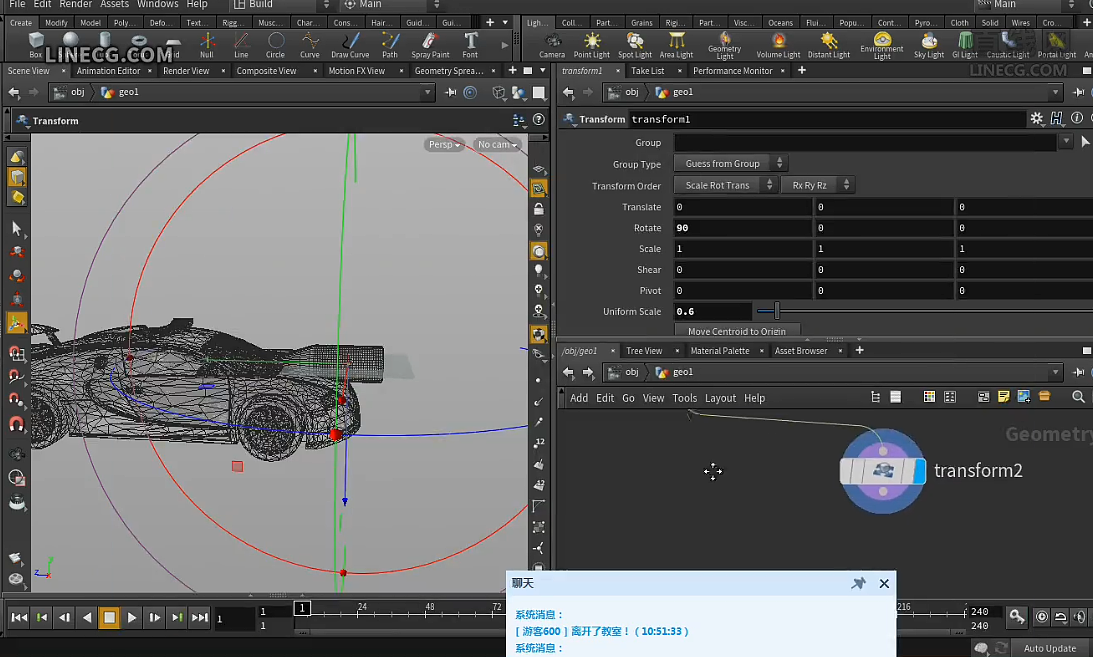Image resolution: width=1093 pixels, height=657 pixels.
Task: Click the Environment Light shelf tool
Action: pos(882,44)
